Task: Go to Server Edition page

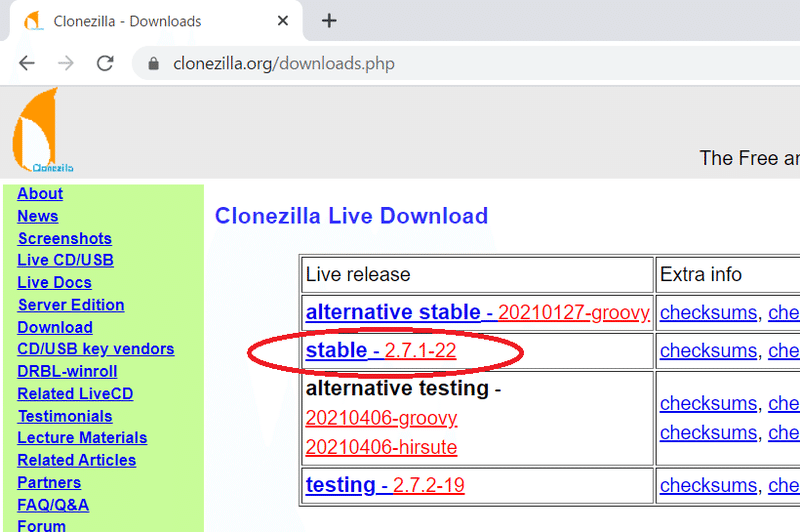Action: (x=71, y=305)
